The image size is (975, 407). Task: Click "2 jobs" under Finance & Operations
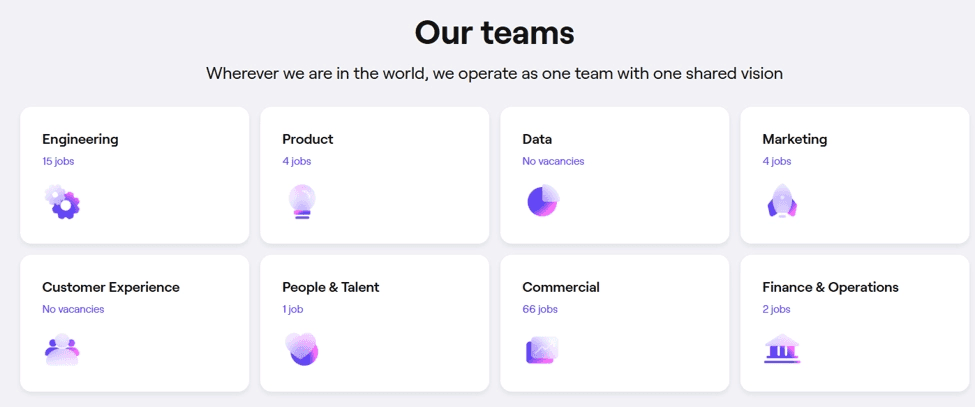[x=777, y=309]
